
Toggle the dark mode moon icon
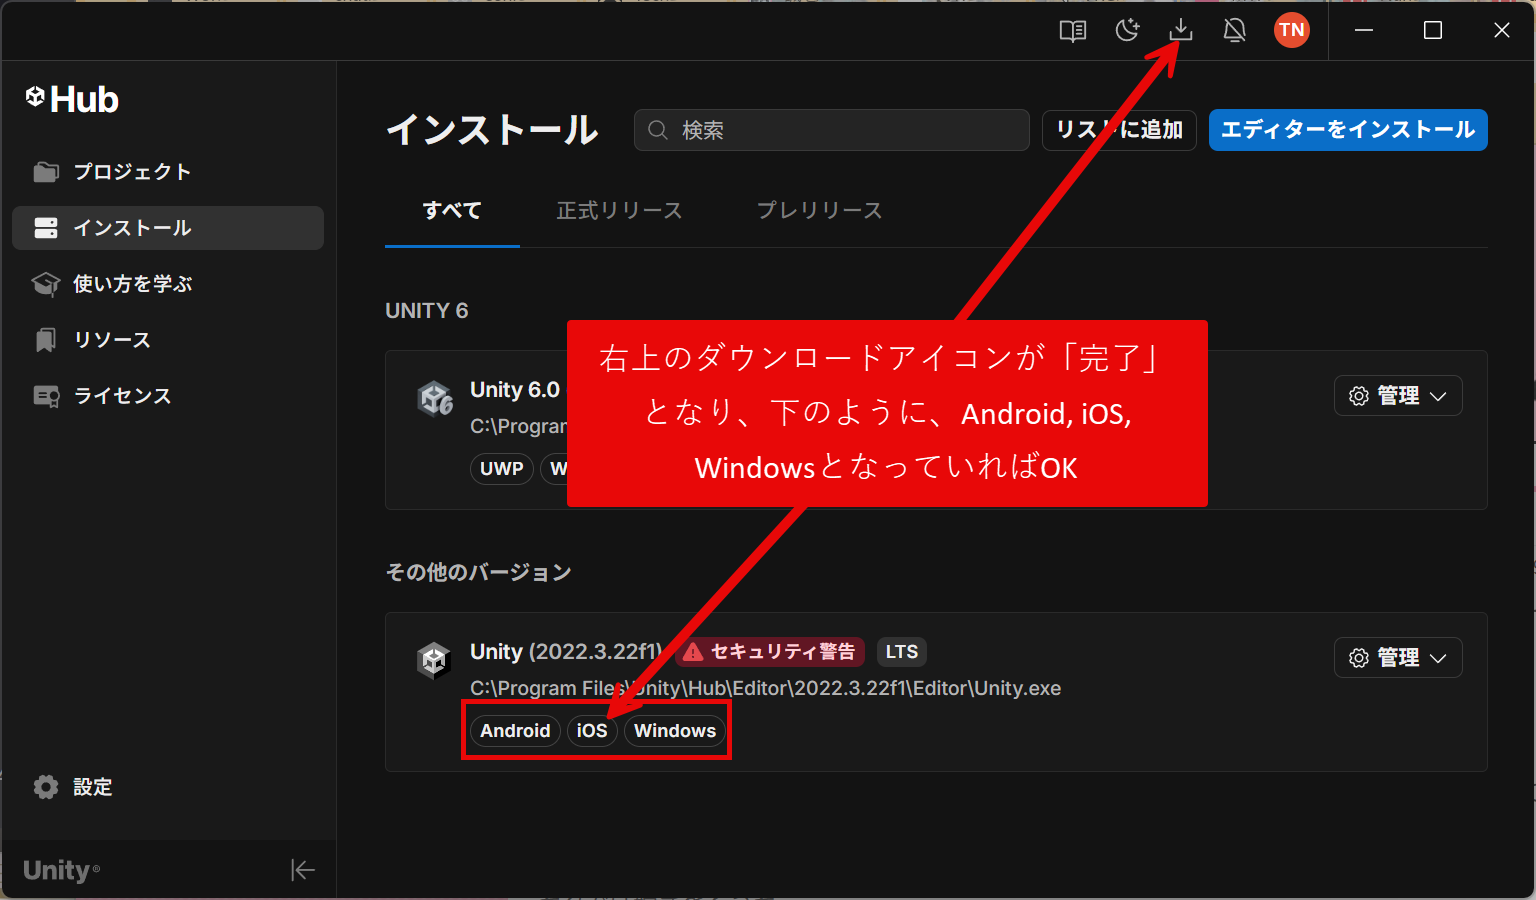(1127, 30)
